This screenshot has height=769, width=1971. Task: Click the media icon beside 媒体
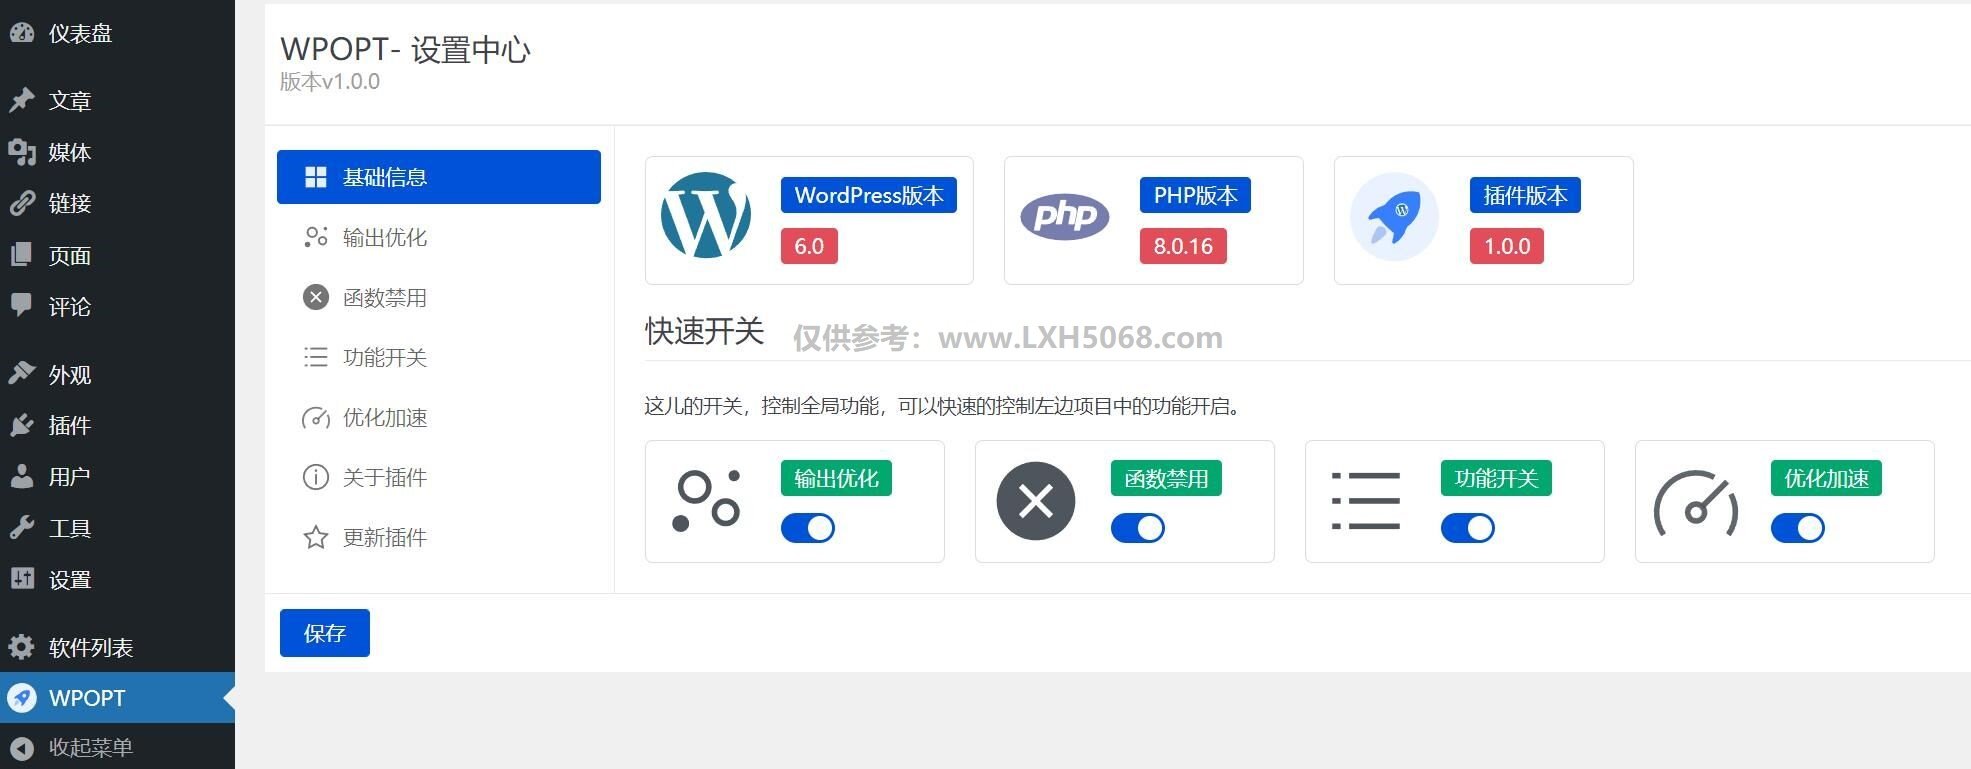tap(22, 152)
